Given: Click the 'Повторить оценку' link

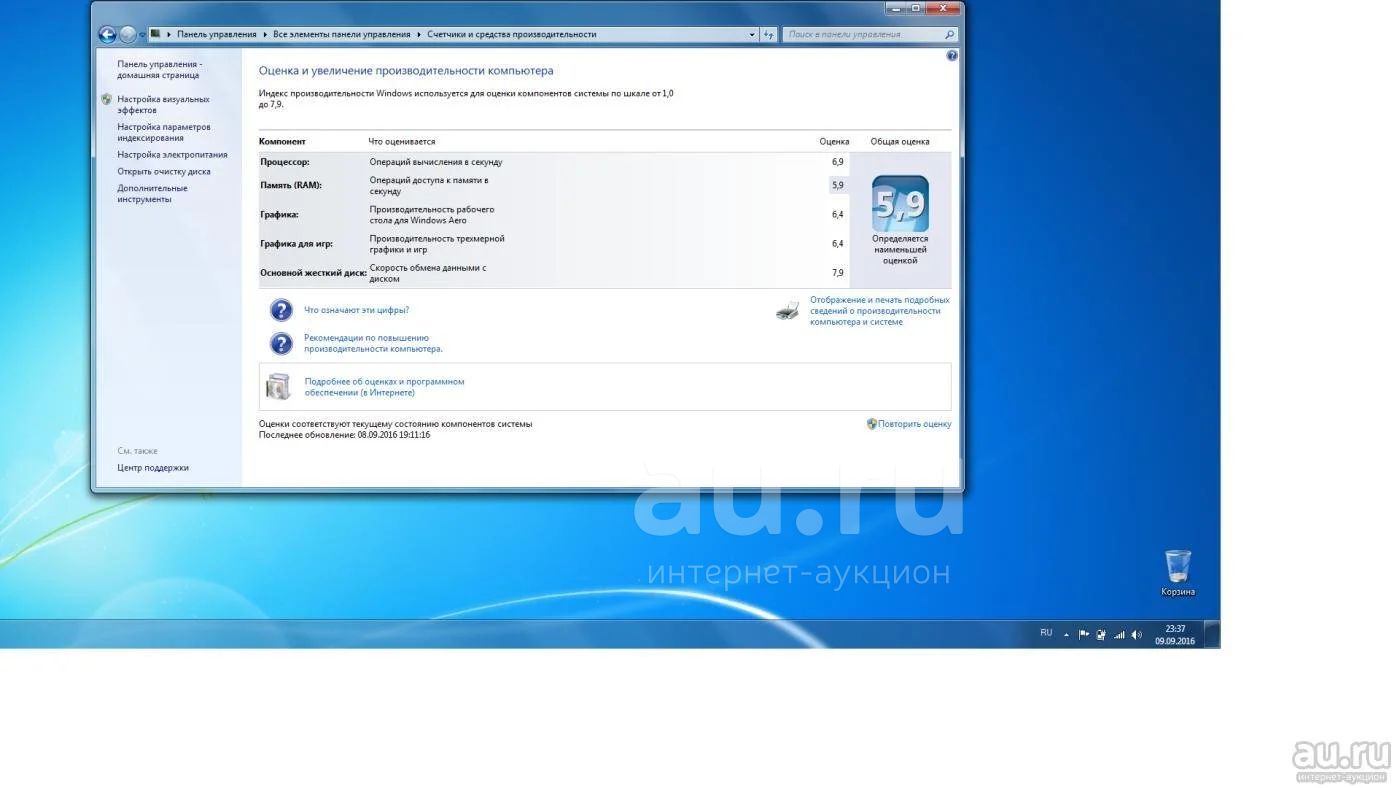Looking at the screenshot, I should [x=914, y=424].
